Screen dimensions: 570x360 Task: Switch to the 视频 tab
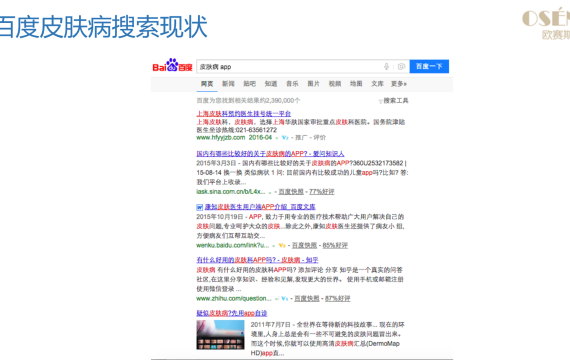click(335, 84)
